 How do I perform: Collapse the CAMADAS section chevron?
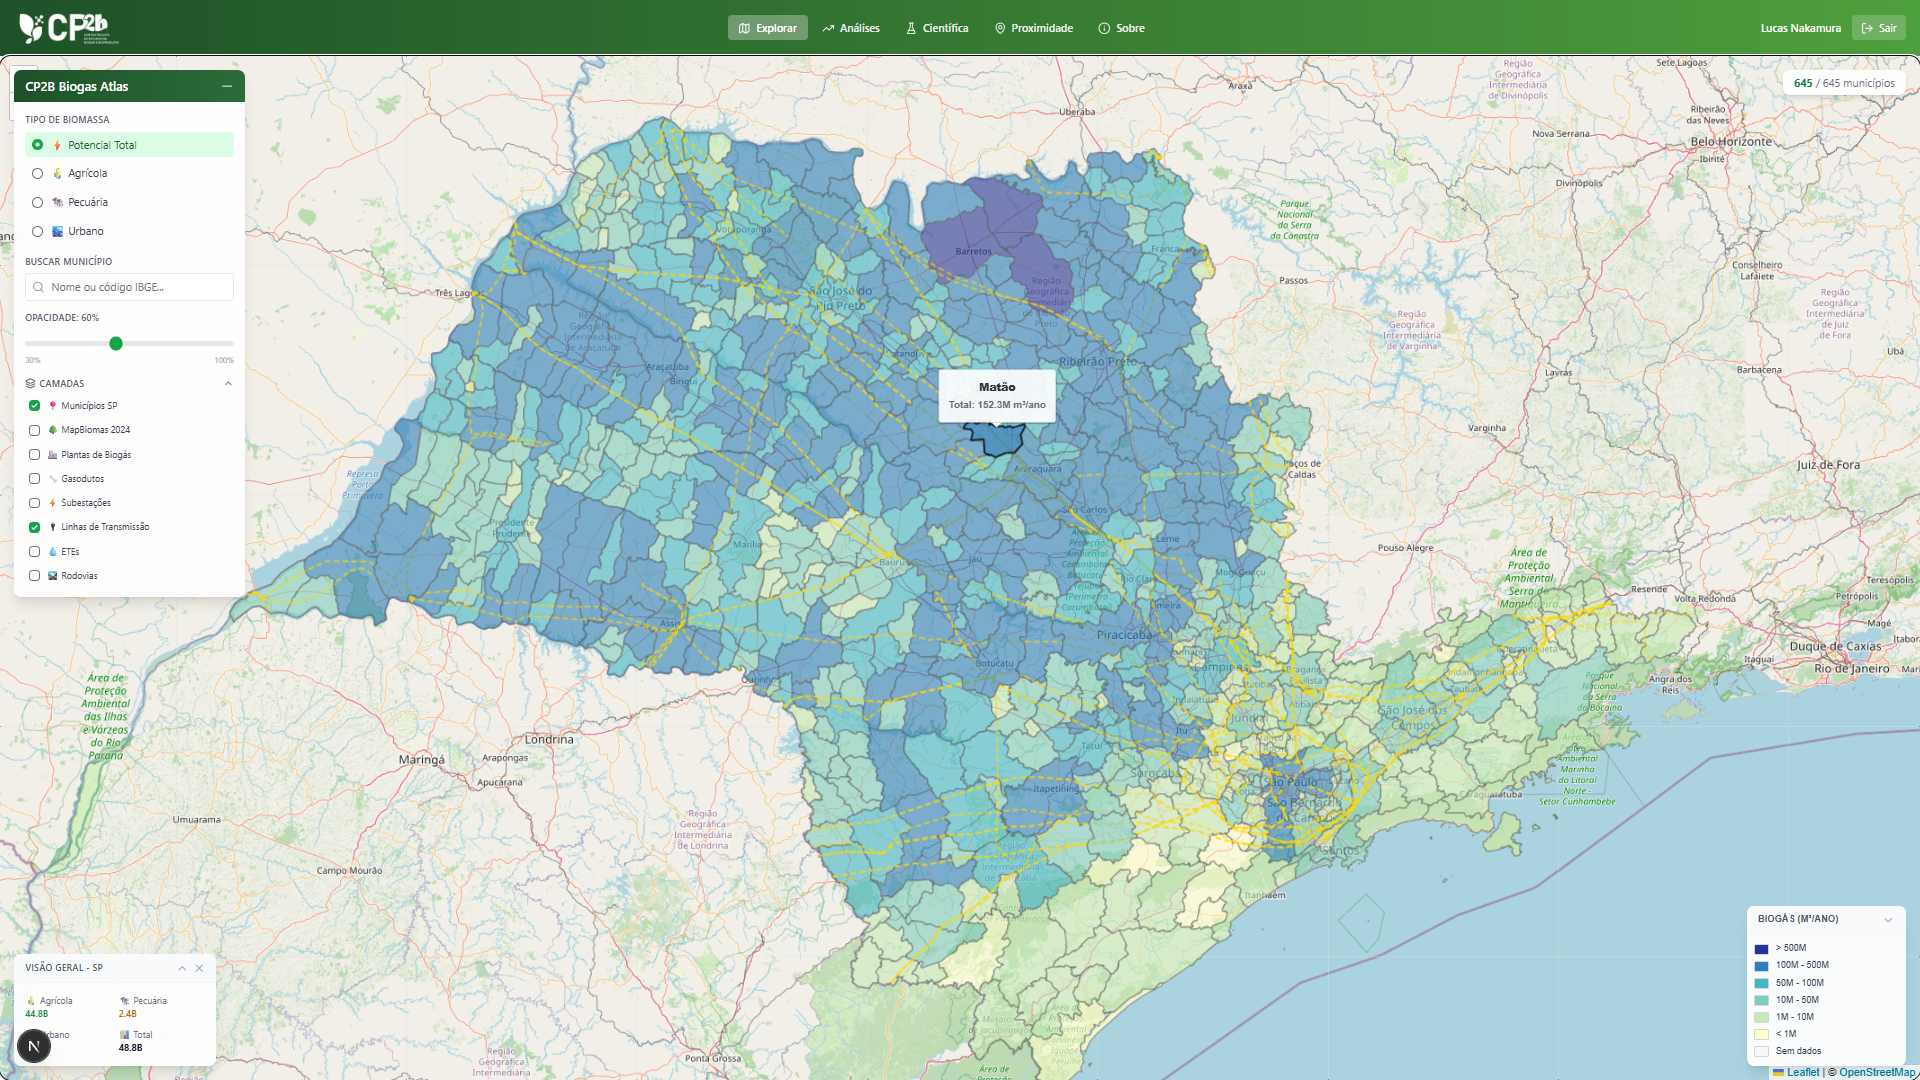228,383
